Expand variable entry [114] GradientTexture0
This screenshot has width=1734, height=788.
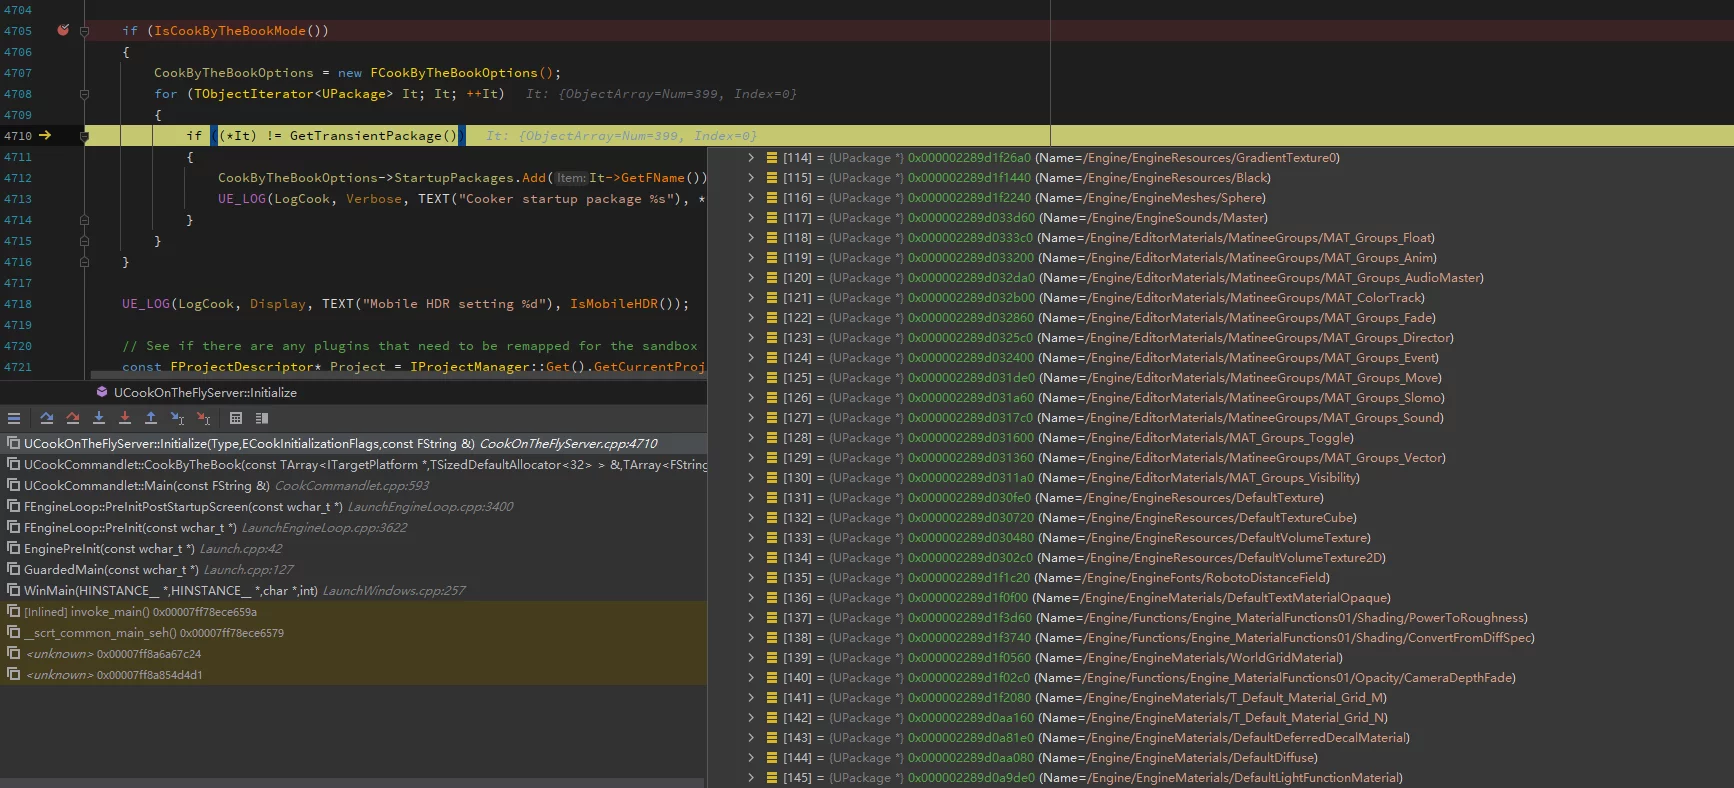tap(751, 158)
